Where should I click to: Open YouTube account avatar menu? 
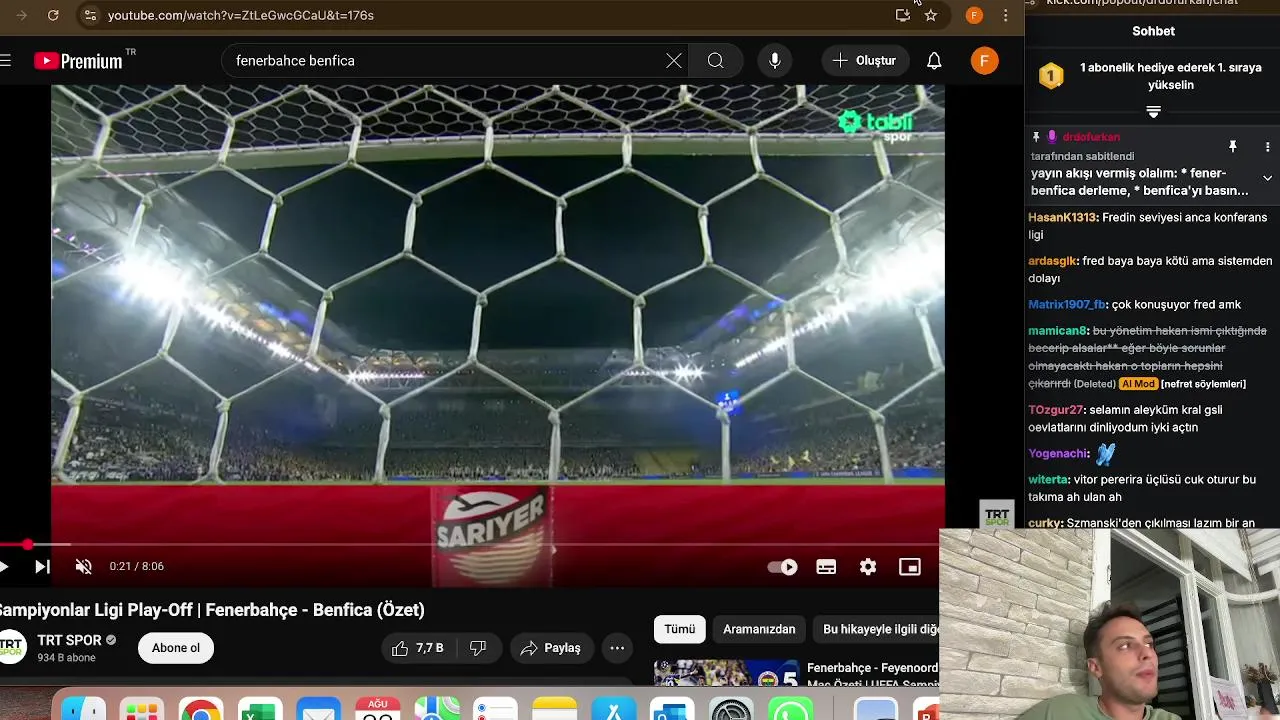tap(984, 61)
